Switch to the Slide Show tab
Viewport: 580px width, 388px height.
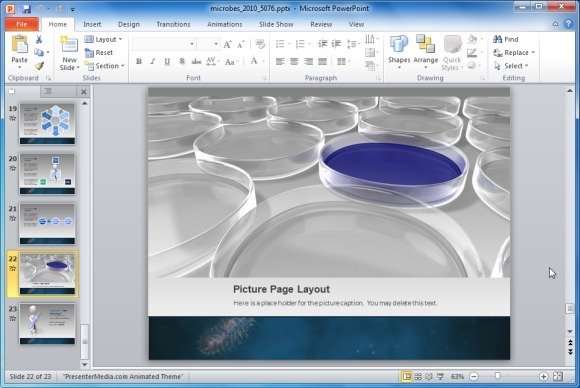276,24
